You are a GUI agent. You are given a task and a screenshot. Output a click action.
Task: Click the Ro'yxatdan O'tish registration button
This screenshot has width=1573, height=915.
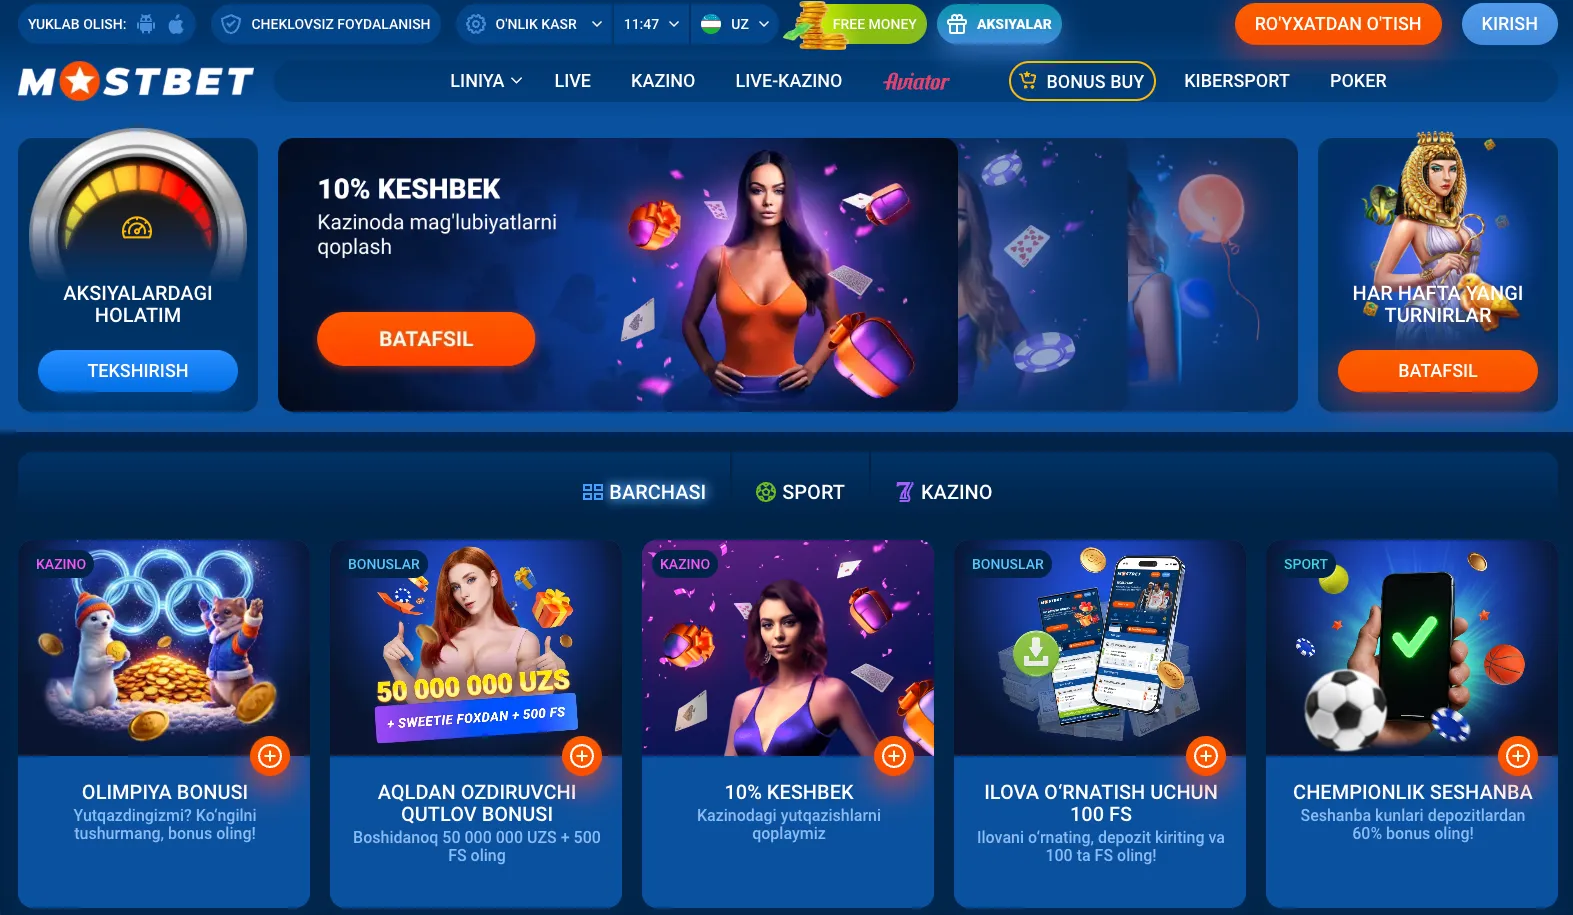point(1338,24)
